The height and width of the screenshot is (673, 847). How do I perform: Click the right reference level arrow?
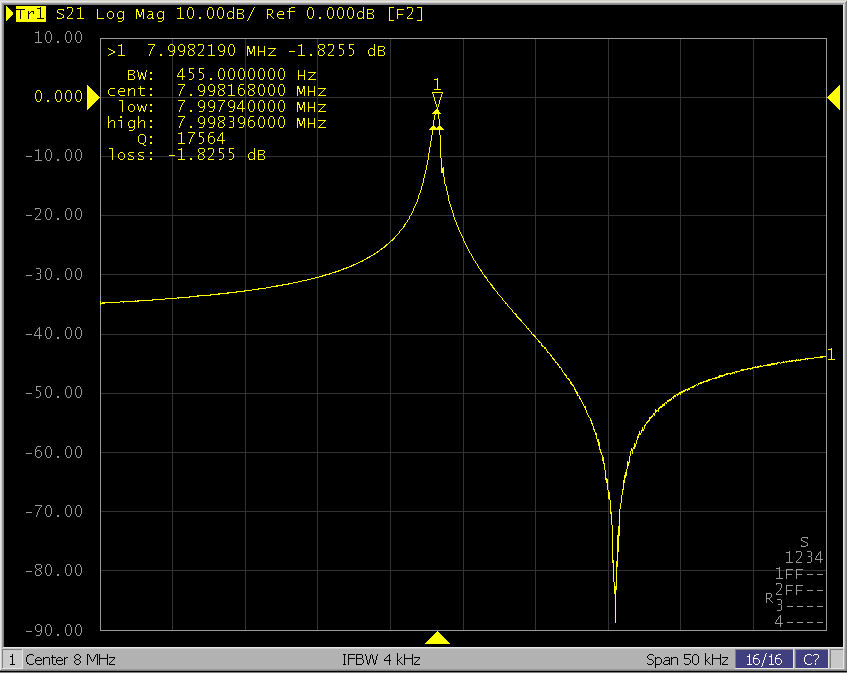833,96
